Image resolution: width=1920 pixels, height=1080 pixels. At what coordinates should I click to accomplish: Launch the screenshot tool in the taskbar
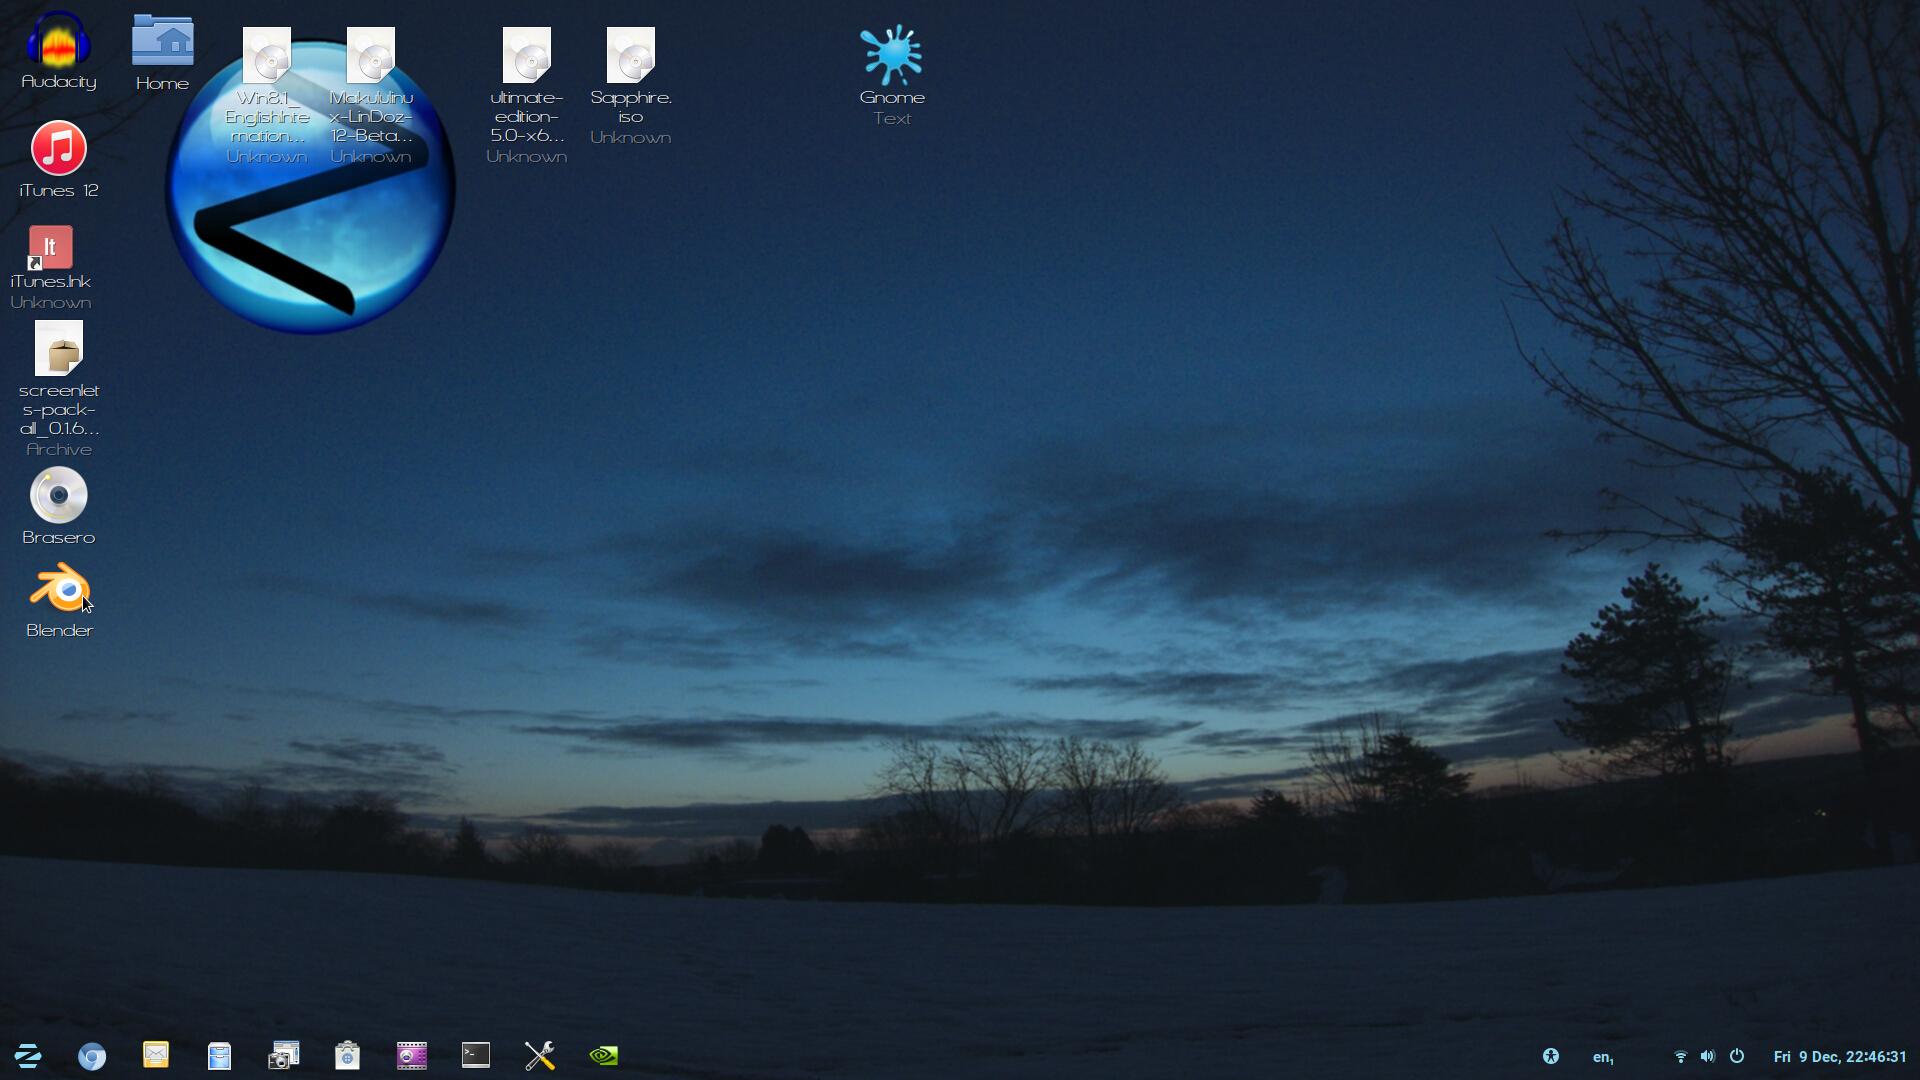(284, 1056)
